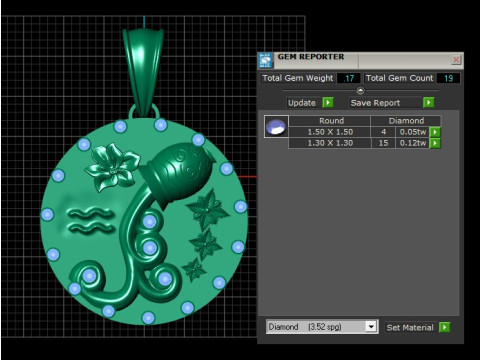The height and width of the screenshot is (360, 480).
Task: Click the GEM REPORTER title bar
Action: (x=360, y=60)
